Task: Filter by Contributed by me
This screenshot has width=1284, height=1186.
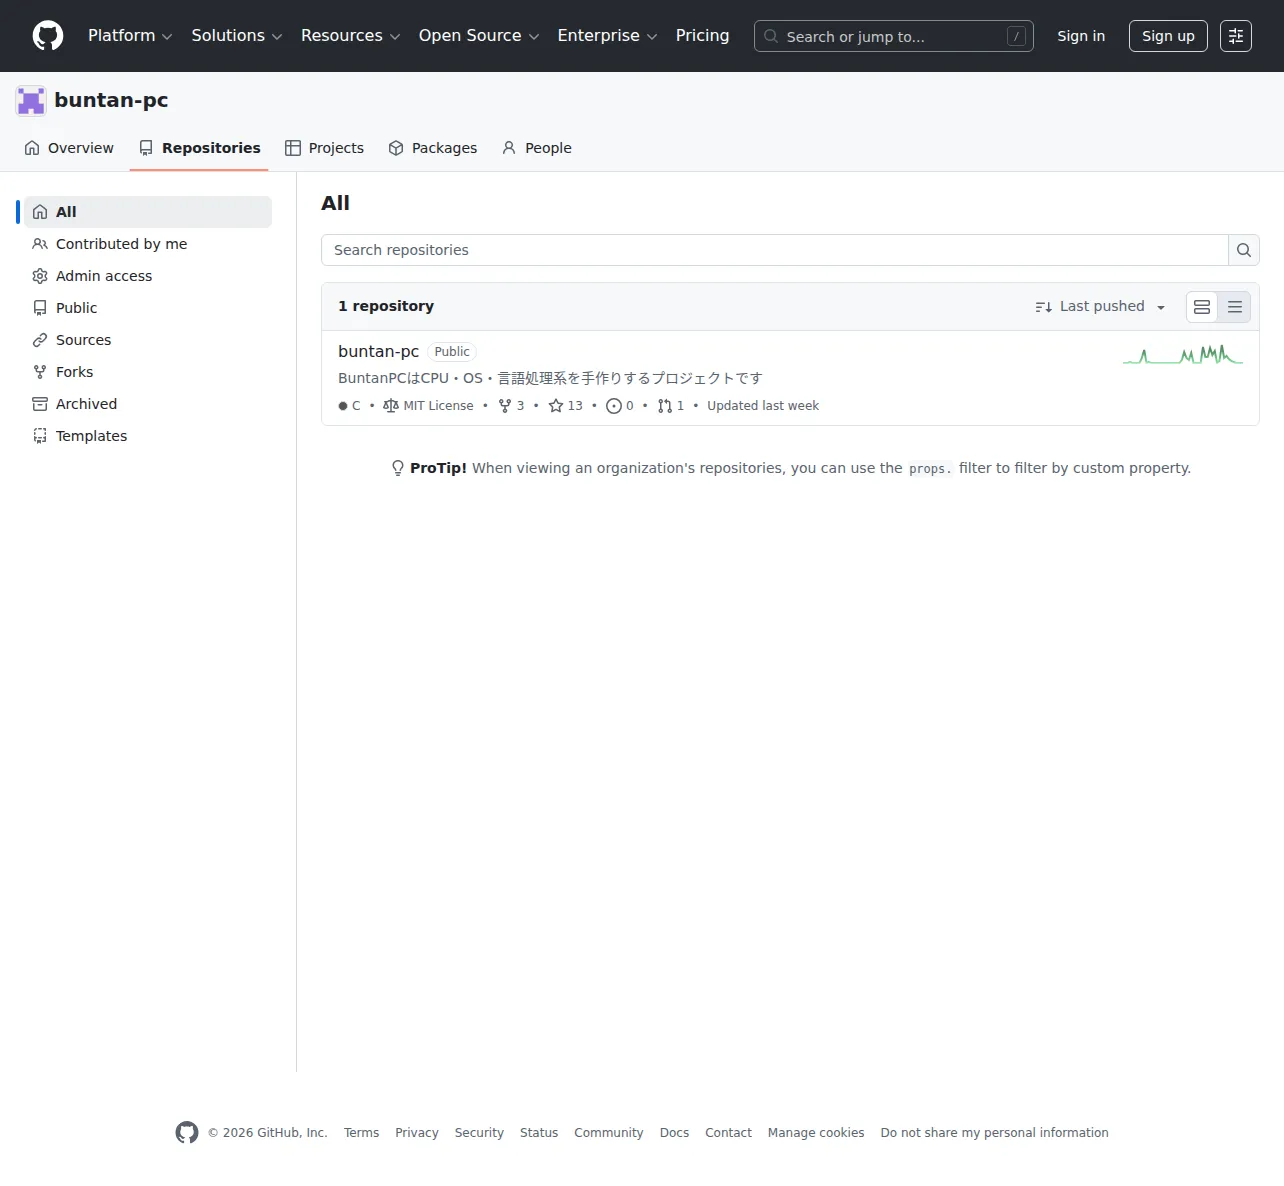Action: point(148,244)
